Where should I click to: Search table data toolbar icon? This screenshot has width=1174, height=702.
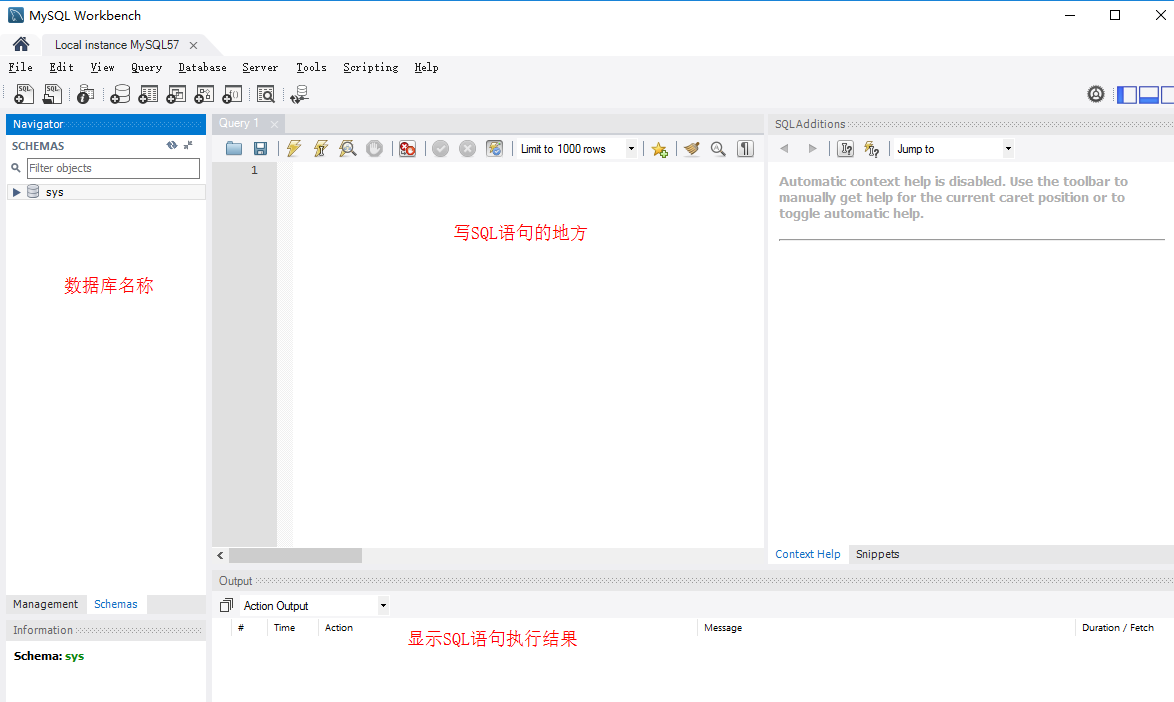tap(266, 94)
